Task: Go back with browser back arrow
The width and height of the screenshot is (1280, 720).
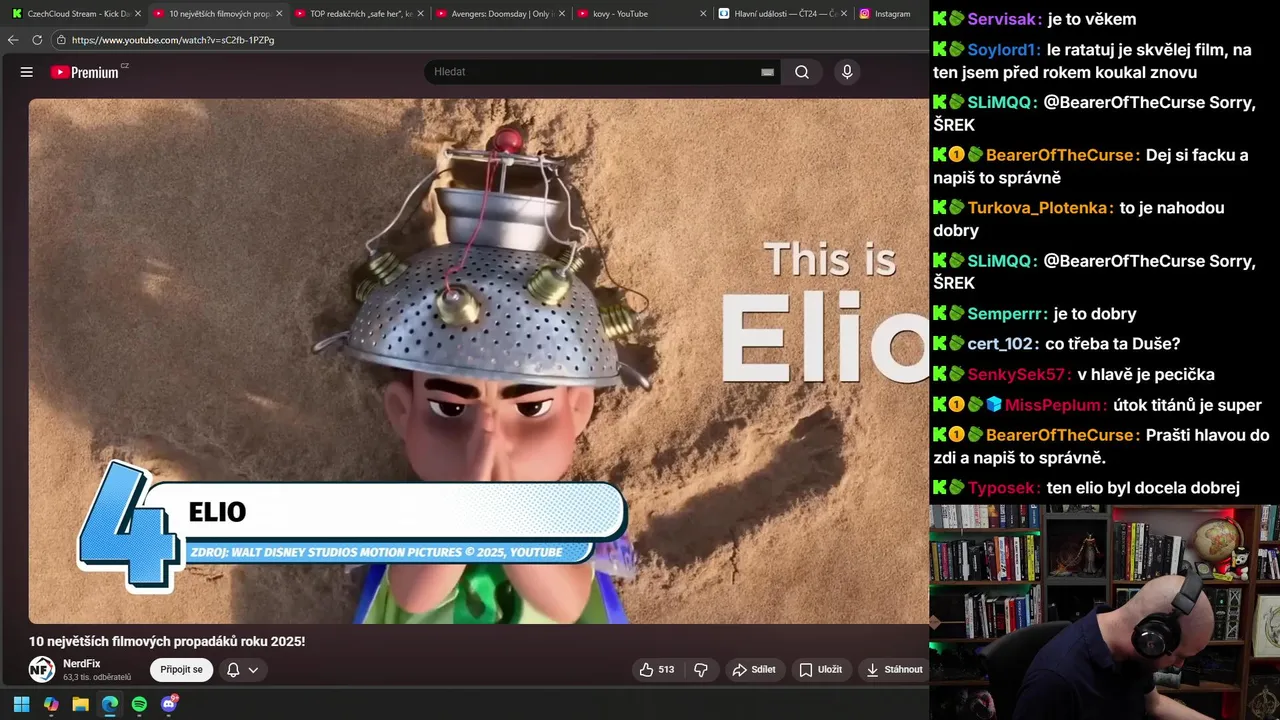Action: click(13, 40)
